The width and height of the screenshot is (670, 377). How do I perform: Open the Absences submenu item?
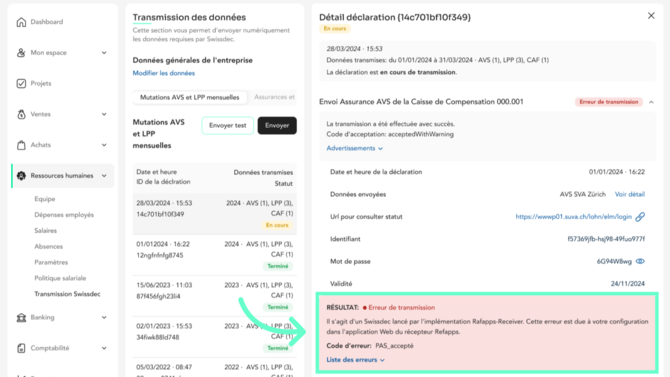(48, 246)
